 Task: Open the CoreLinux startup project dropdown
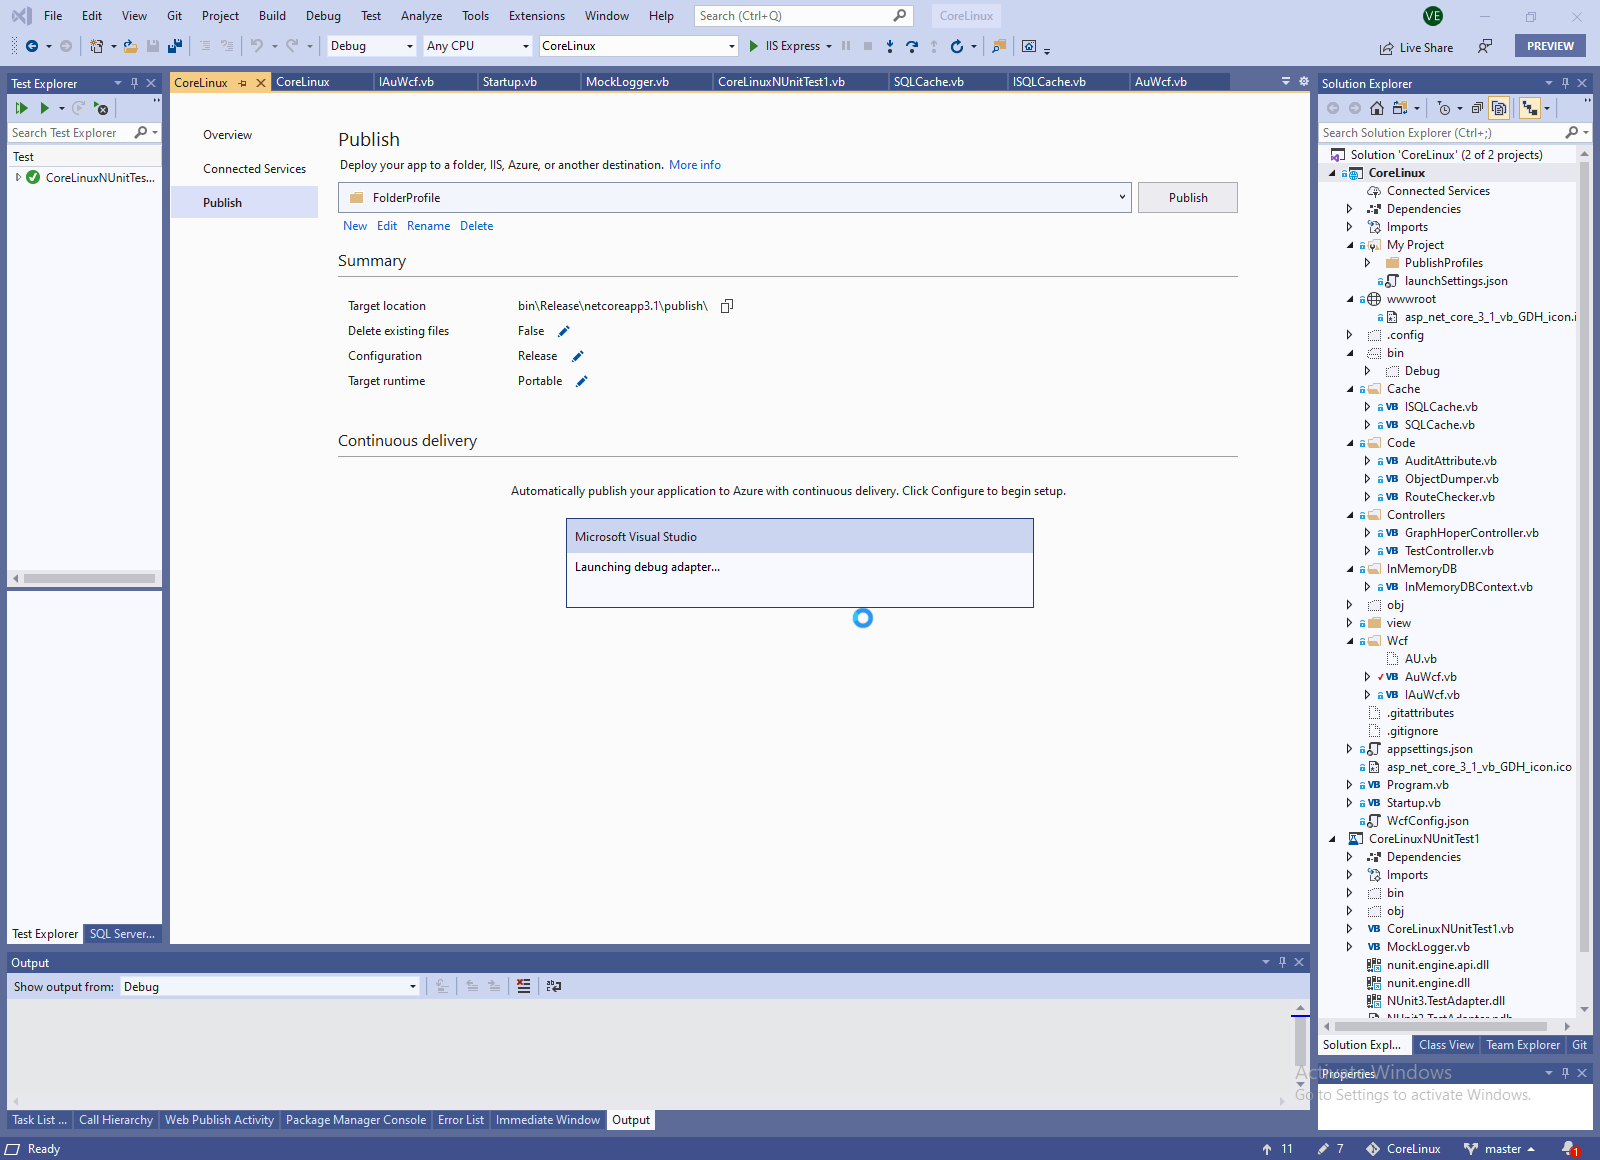[639, 46]
